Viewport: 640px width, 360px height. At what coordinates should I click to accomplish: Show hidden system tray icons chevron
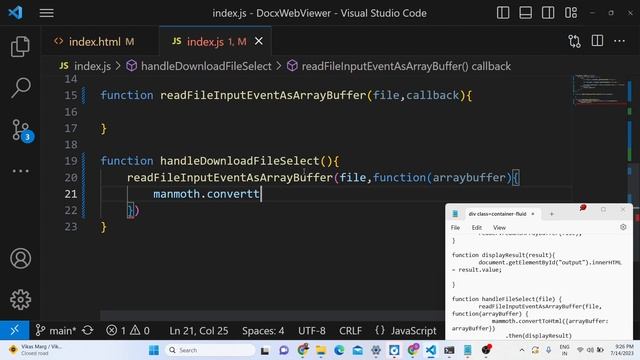(522, 350)
